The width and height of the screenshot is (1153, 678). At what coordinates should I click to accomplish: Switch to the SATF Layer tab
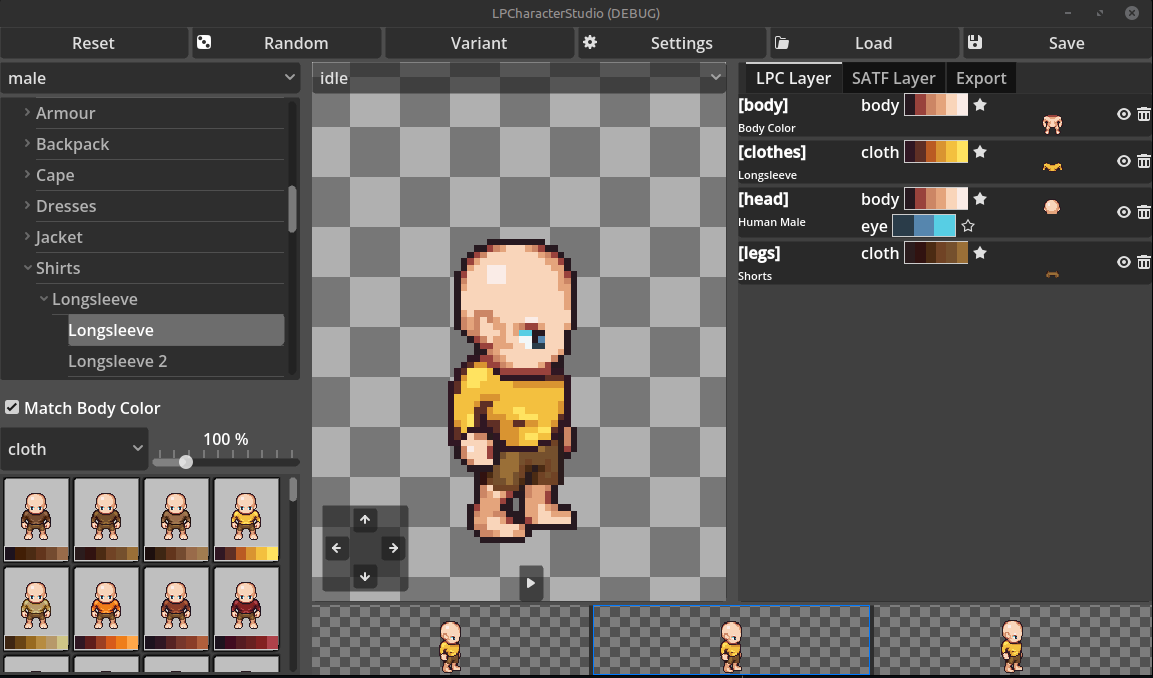(893, 78)
